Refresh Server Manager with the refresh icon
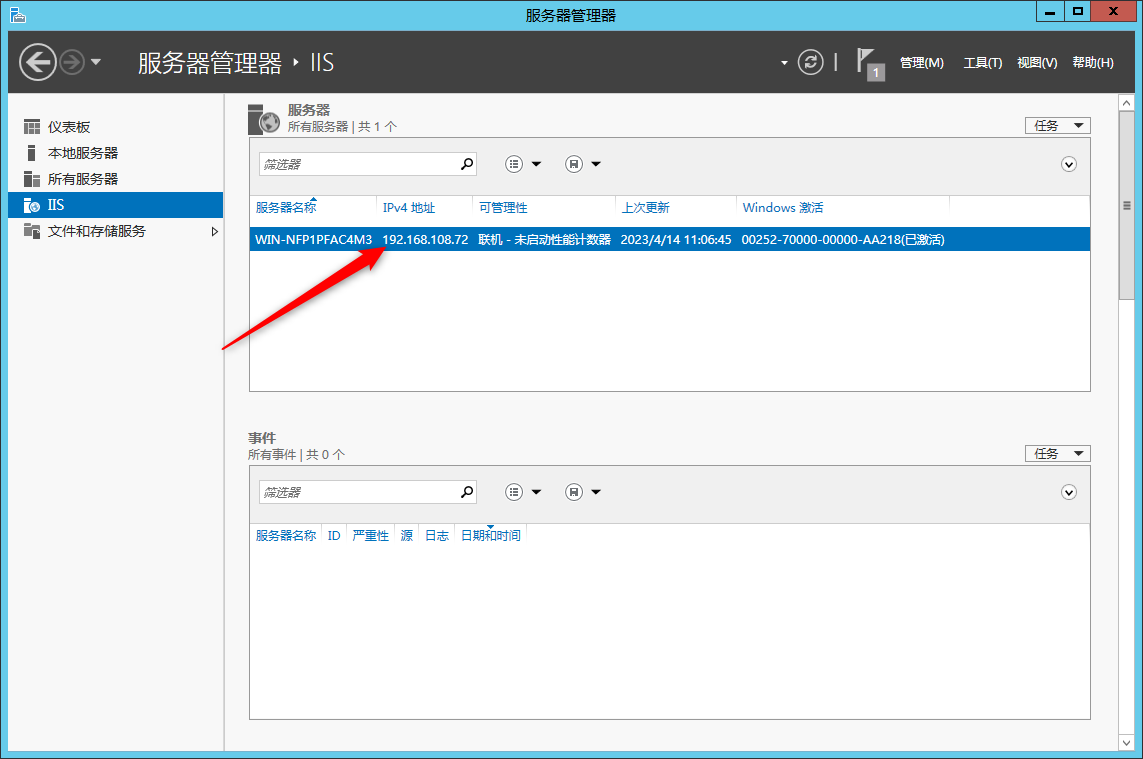The height and width of the screenshot is (759, 1143). tap(810, 62)
